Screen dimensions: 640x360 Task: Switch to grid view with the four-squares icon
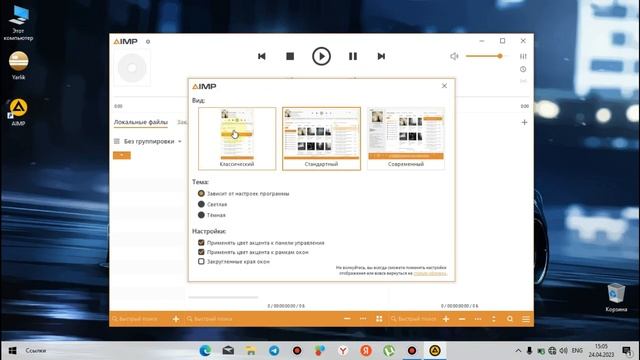pos(379,319)
